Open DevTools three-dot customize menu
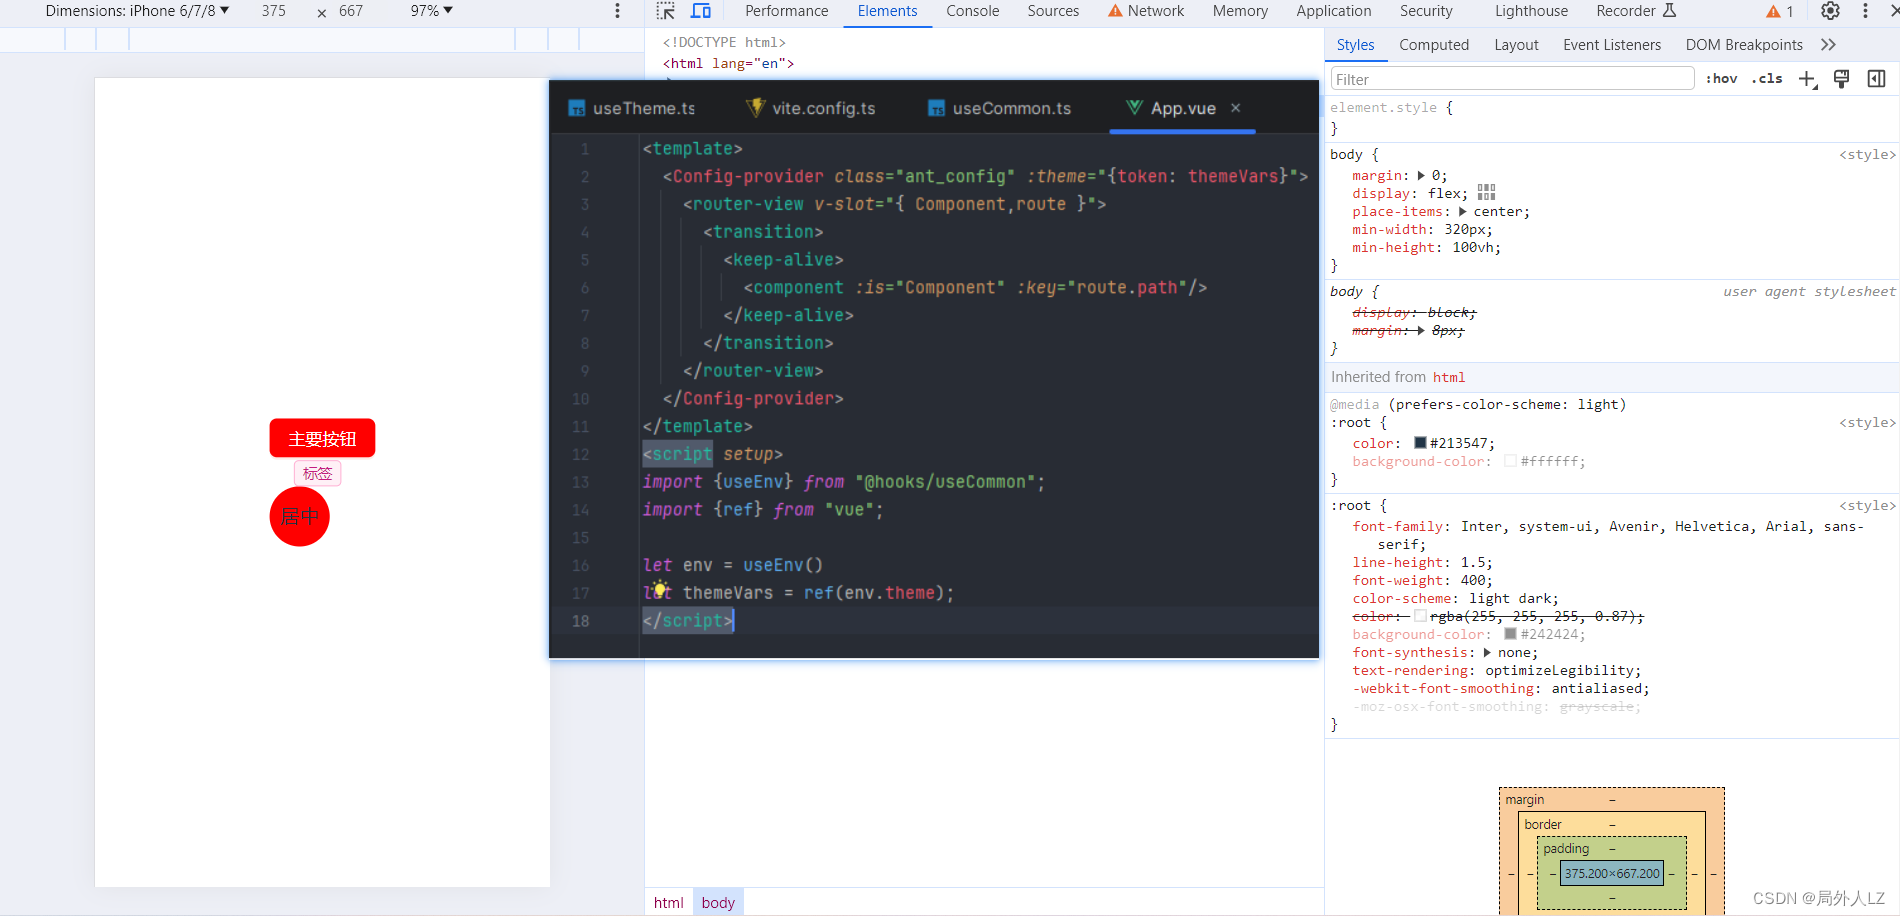The width and height of the screenshot is (1900, 916). 1865,11
